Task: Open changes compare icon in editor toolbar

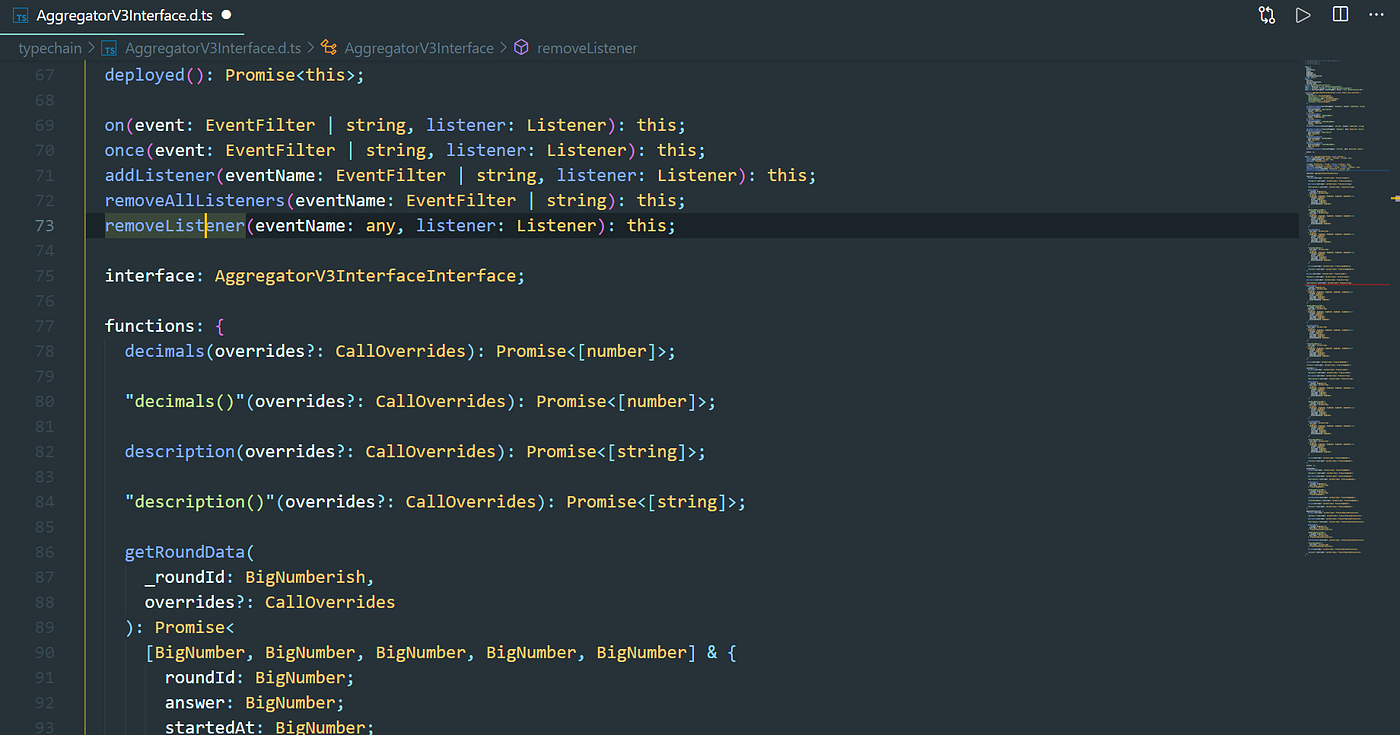Action: (1267, 15)
